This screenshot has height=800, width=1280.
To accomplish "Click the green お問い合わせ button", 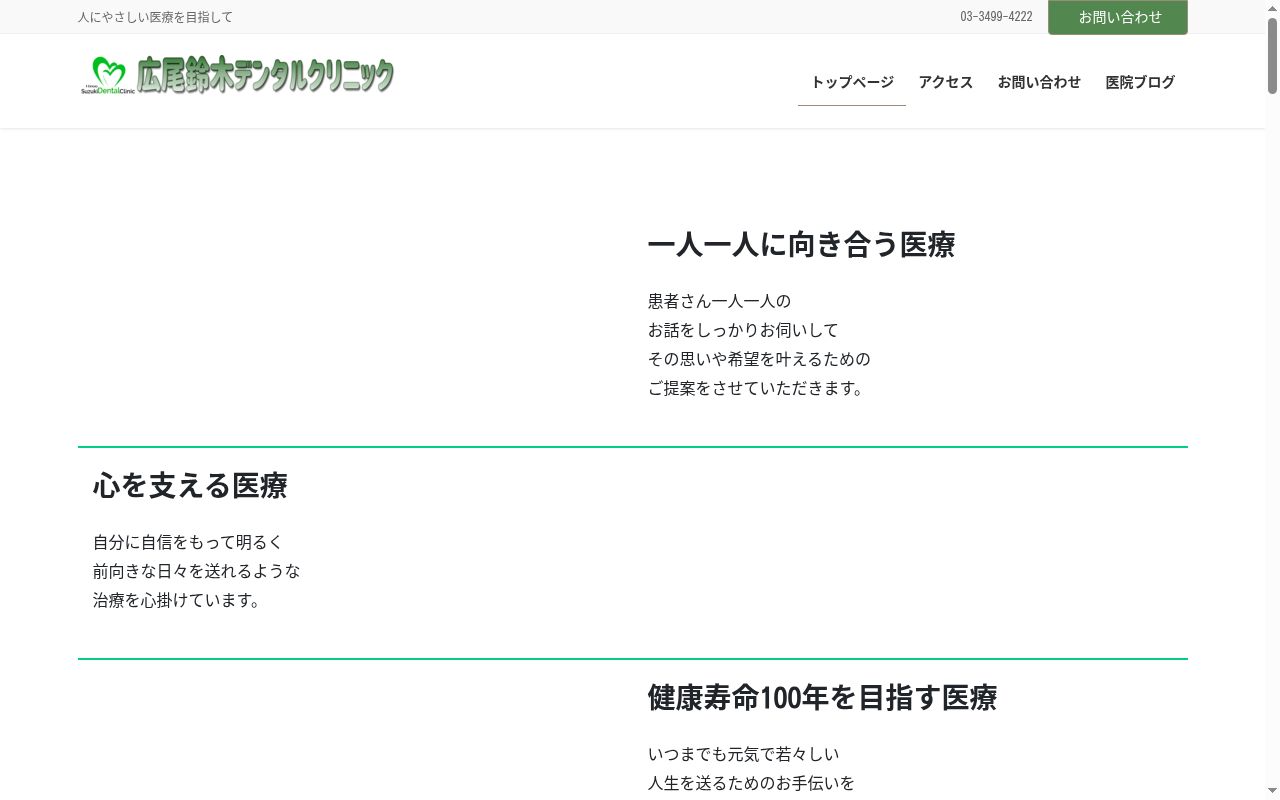I will tap(1118, 17).
